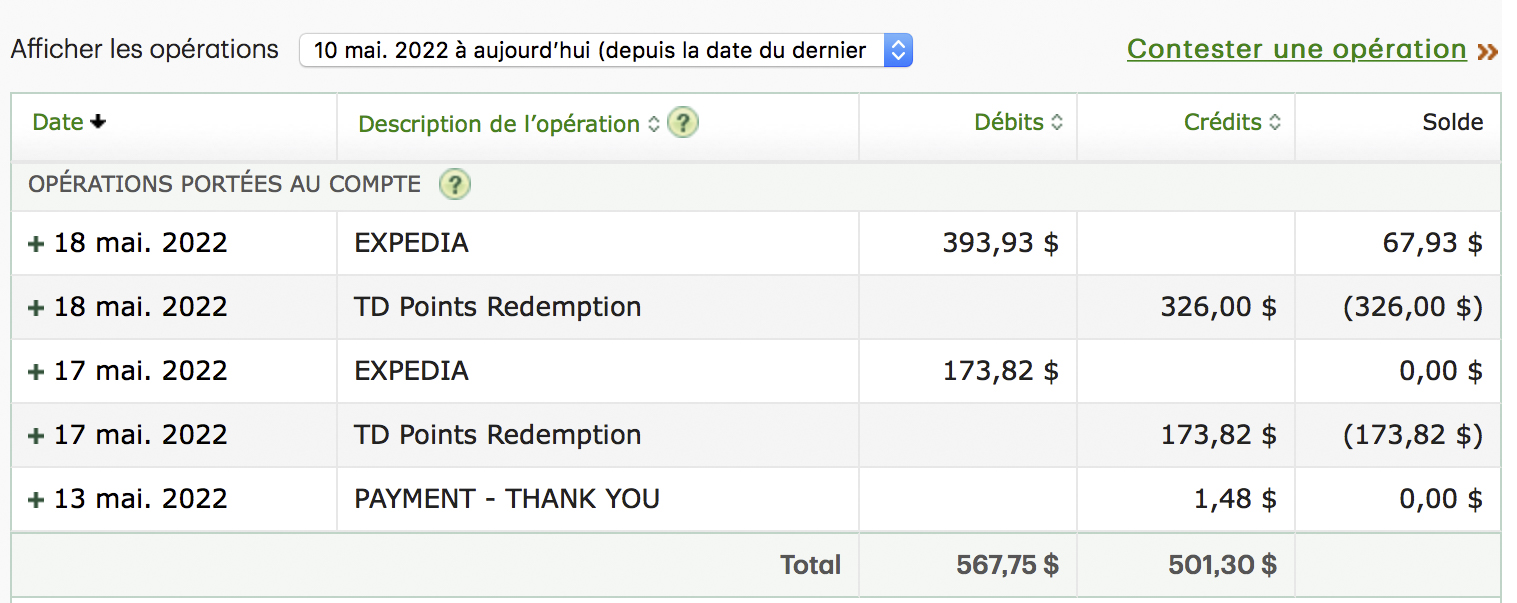Expand the 18 mai EXPEDIA 393,93 $ row
The image size is (1517, 603).
pyautogui.click(x=37, y=244)
